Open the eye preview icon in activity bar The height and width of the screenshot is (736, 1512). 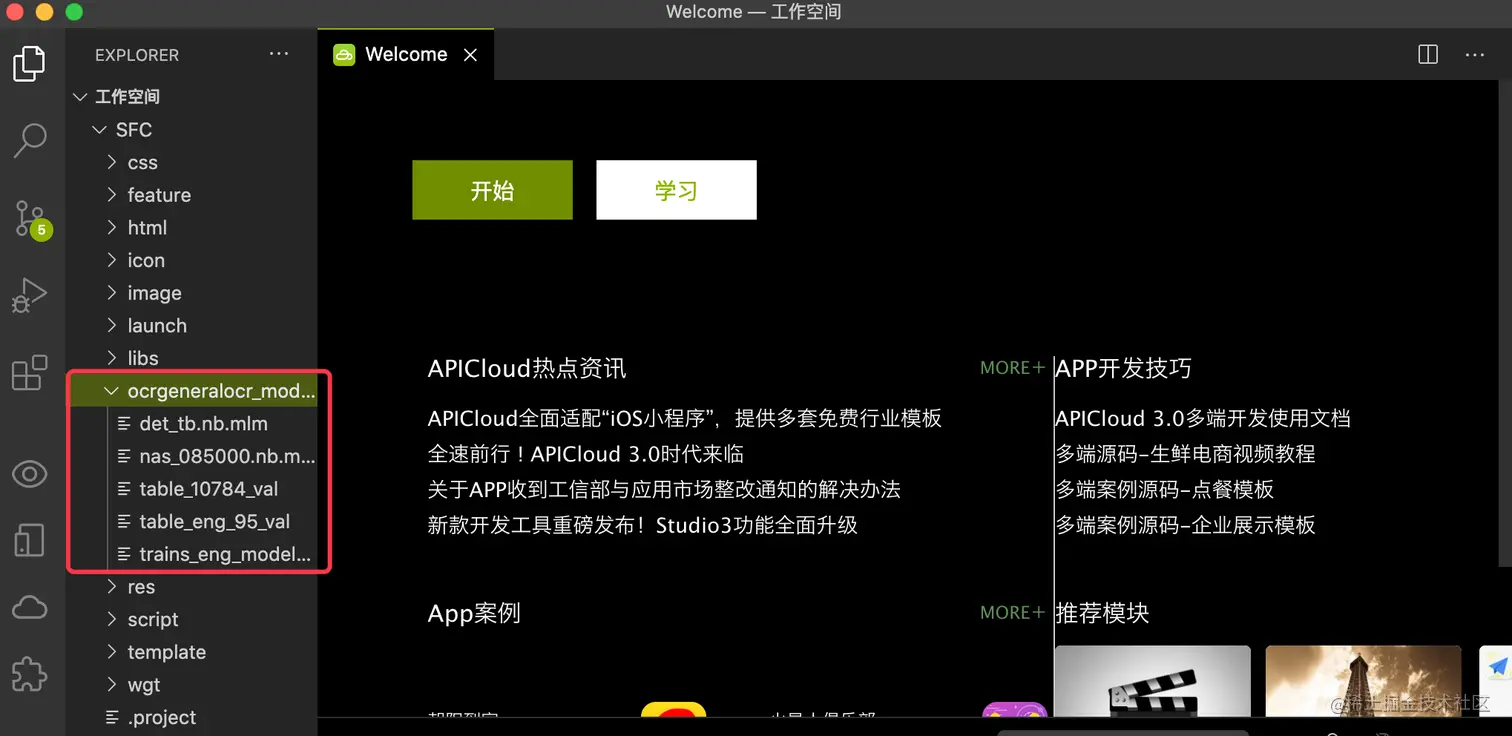pos(29,474)
